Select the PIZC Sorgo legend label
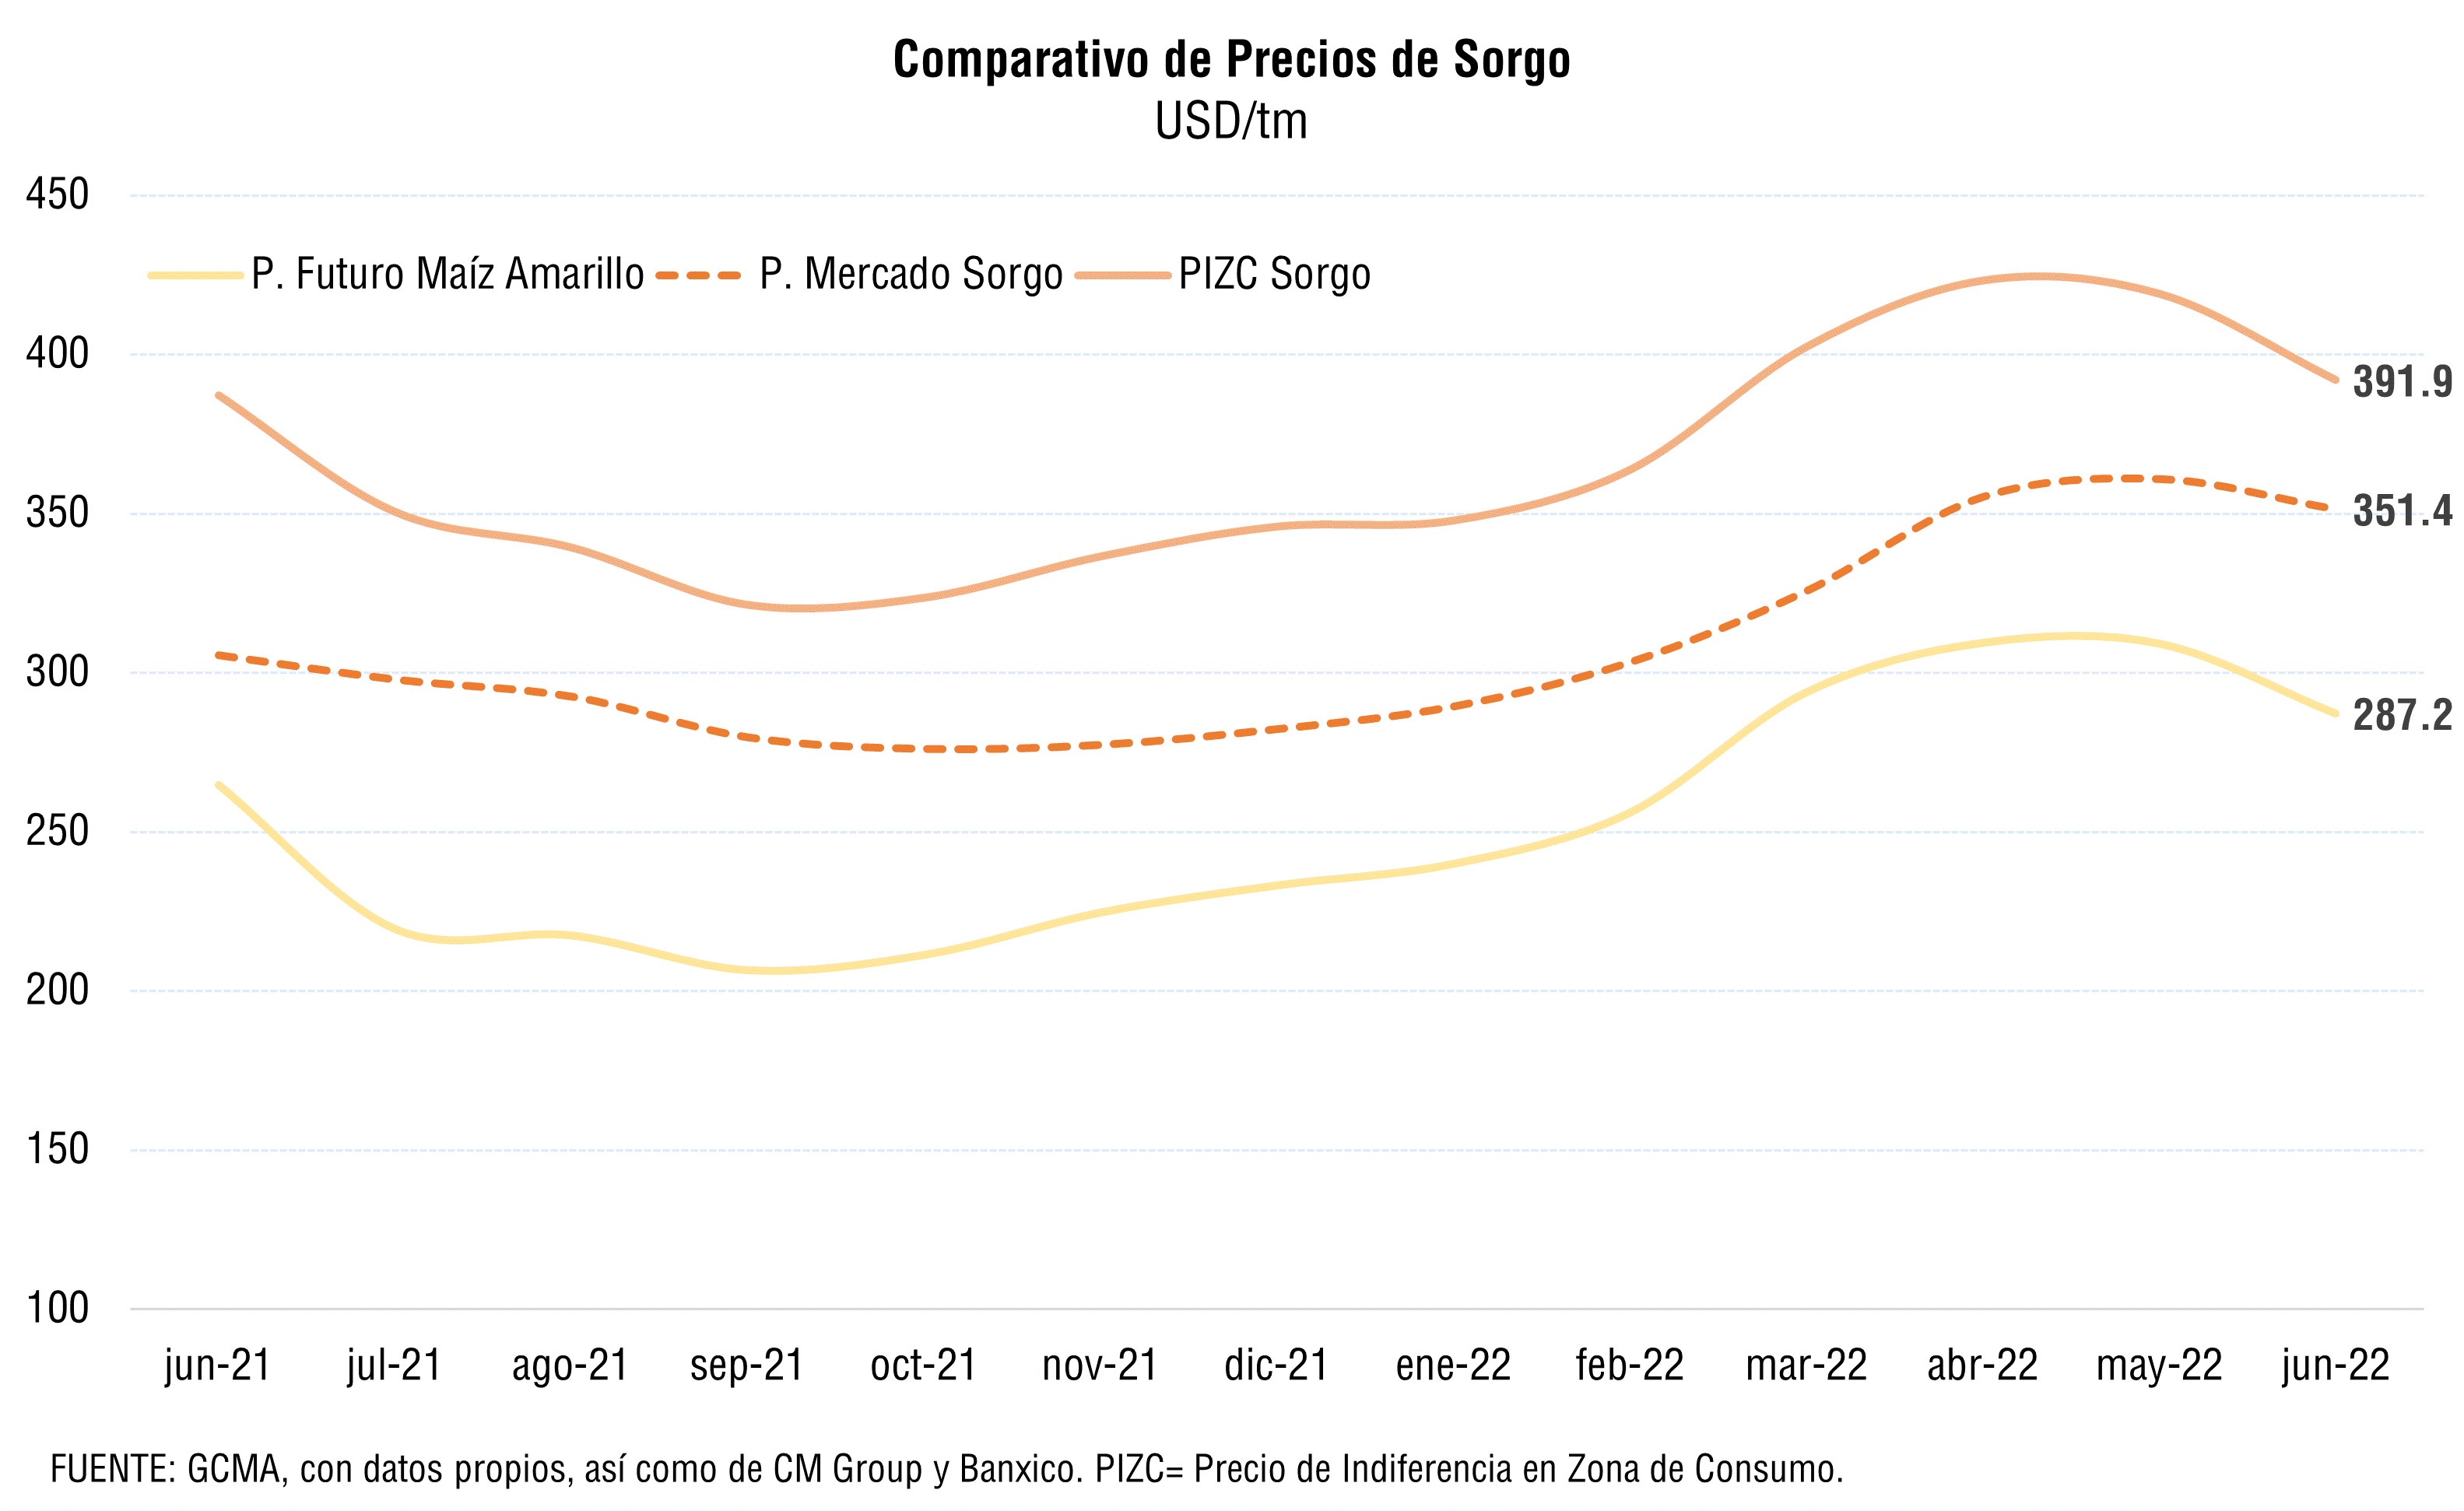Image resolution: width=2464 pixels, height=1511 pixels. 1274,275
